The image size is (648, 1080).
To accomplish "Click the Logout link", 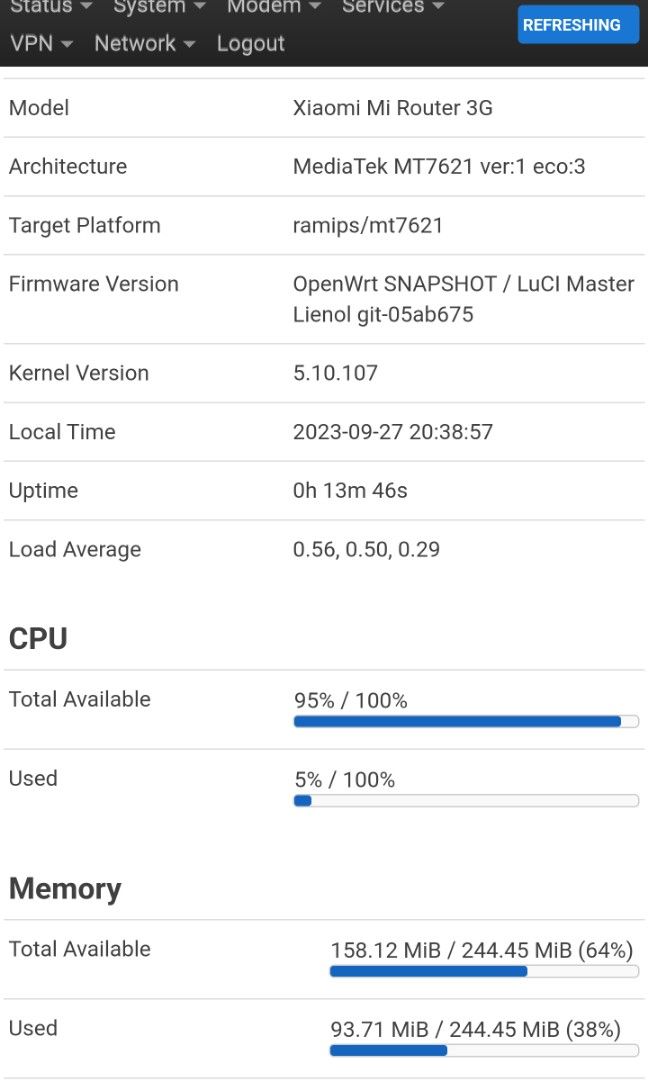I will tap(250, 44).
